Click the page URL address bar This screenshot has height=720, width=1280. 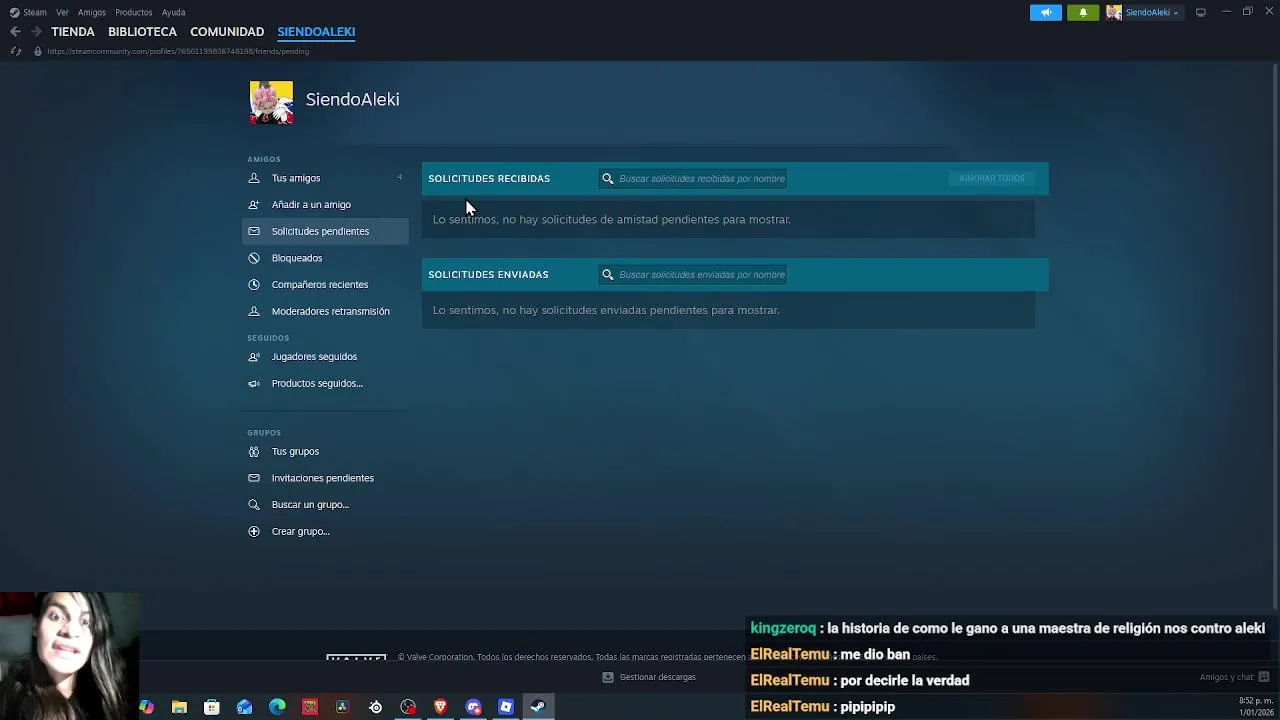pyautogui.click(x=178, y=51)
